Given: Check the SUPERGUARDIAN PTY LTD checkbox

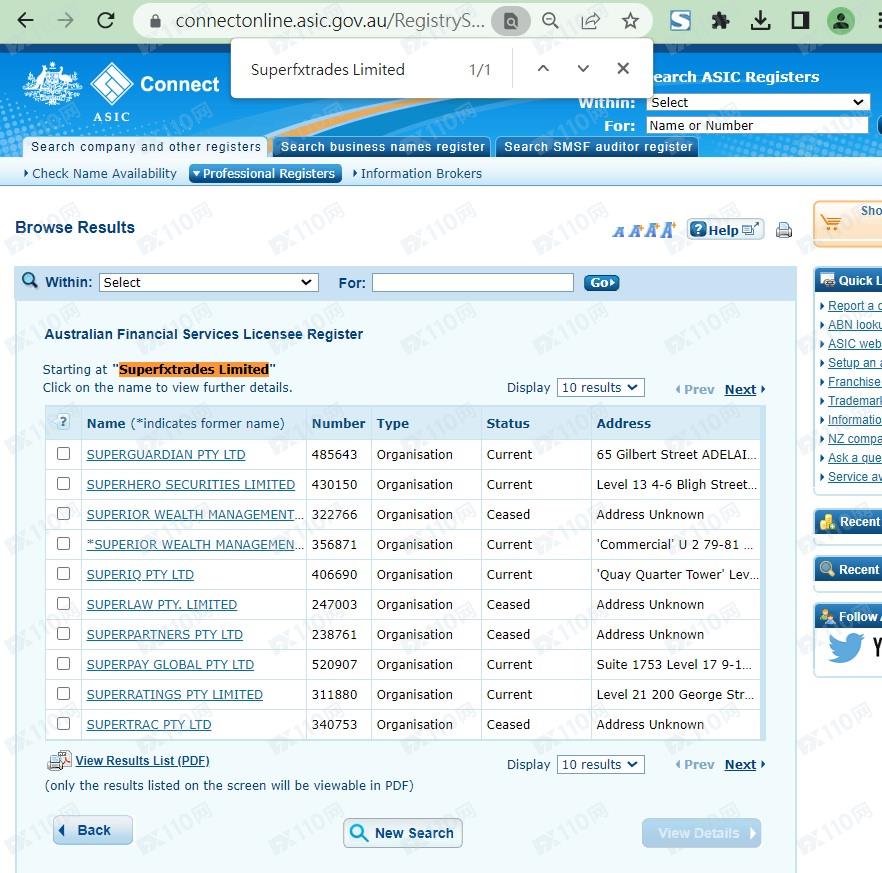Looking at the screenshot, I should coord(64,454).
